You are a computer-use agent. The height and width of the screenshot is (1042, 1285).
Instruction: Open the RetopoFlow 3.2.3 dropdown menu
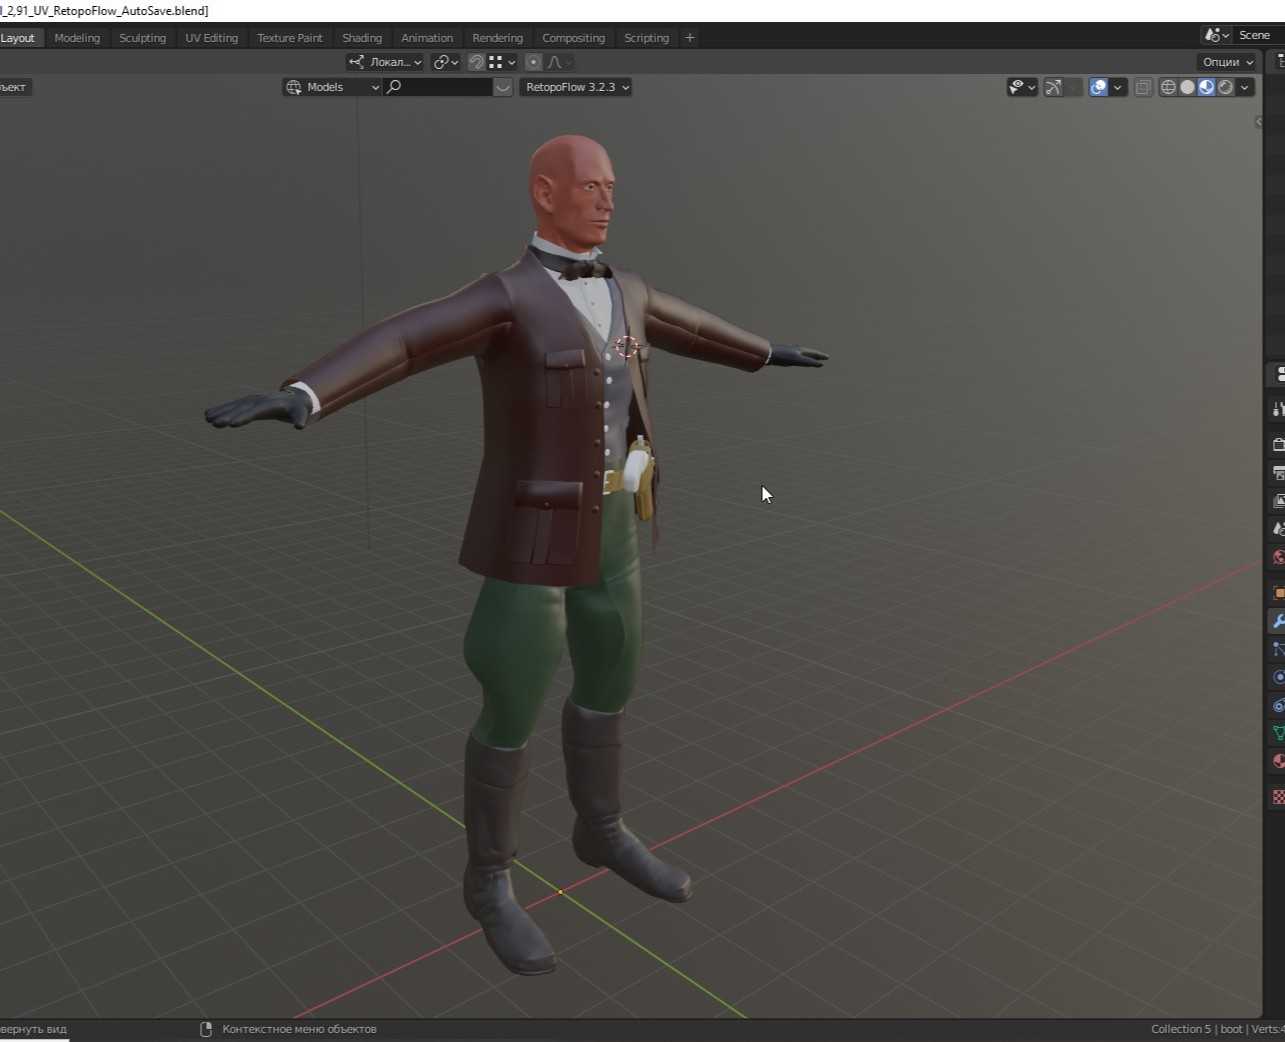point(577,87)
